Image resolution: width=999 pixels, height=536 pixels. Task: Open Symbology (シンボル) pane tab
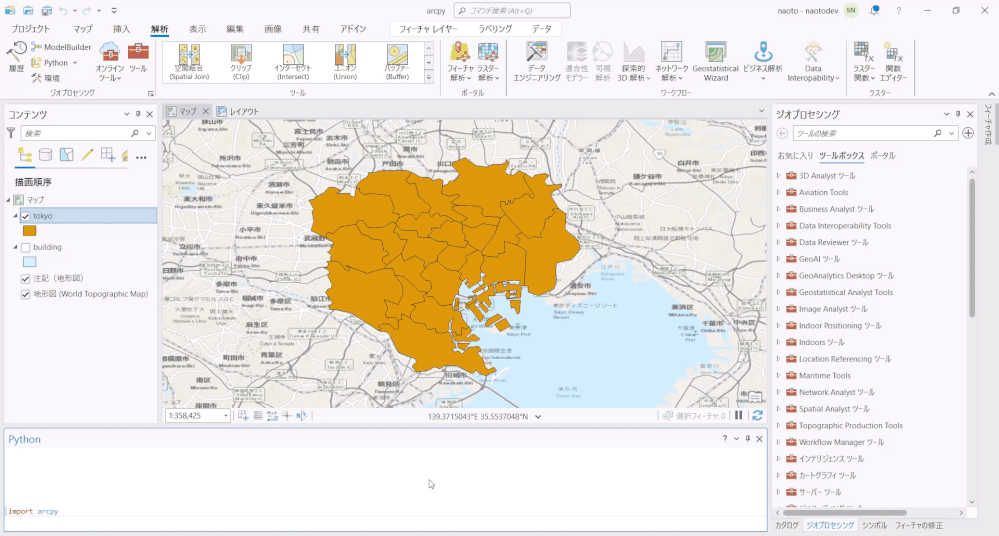pyautogui.click(x=874, y=525)
